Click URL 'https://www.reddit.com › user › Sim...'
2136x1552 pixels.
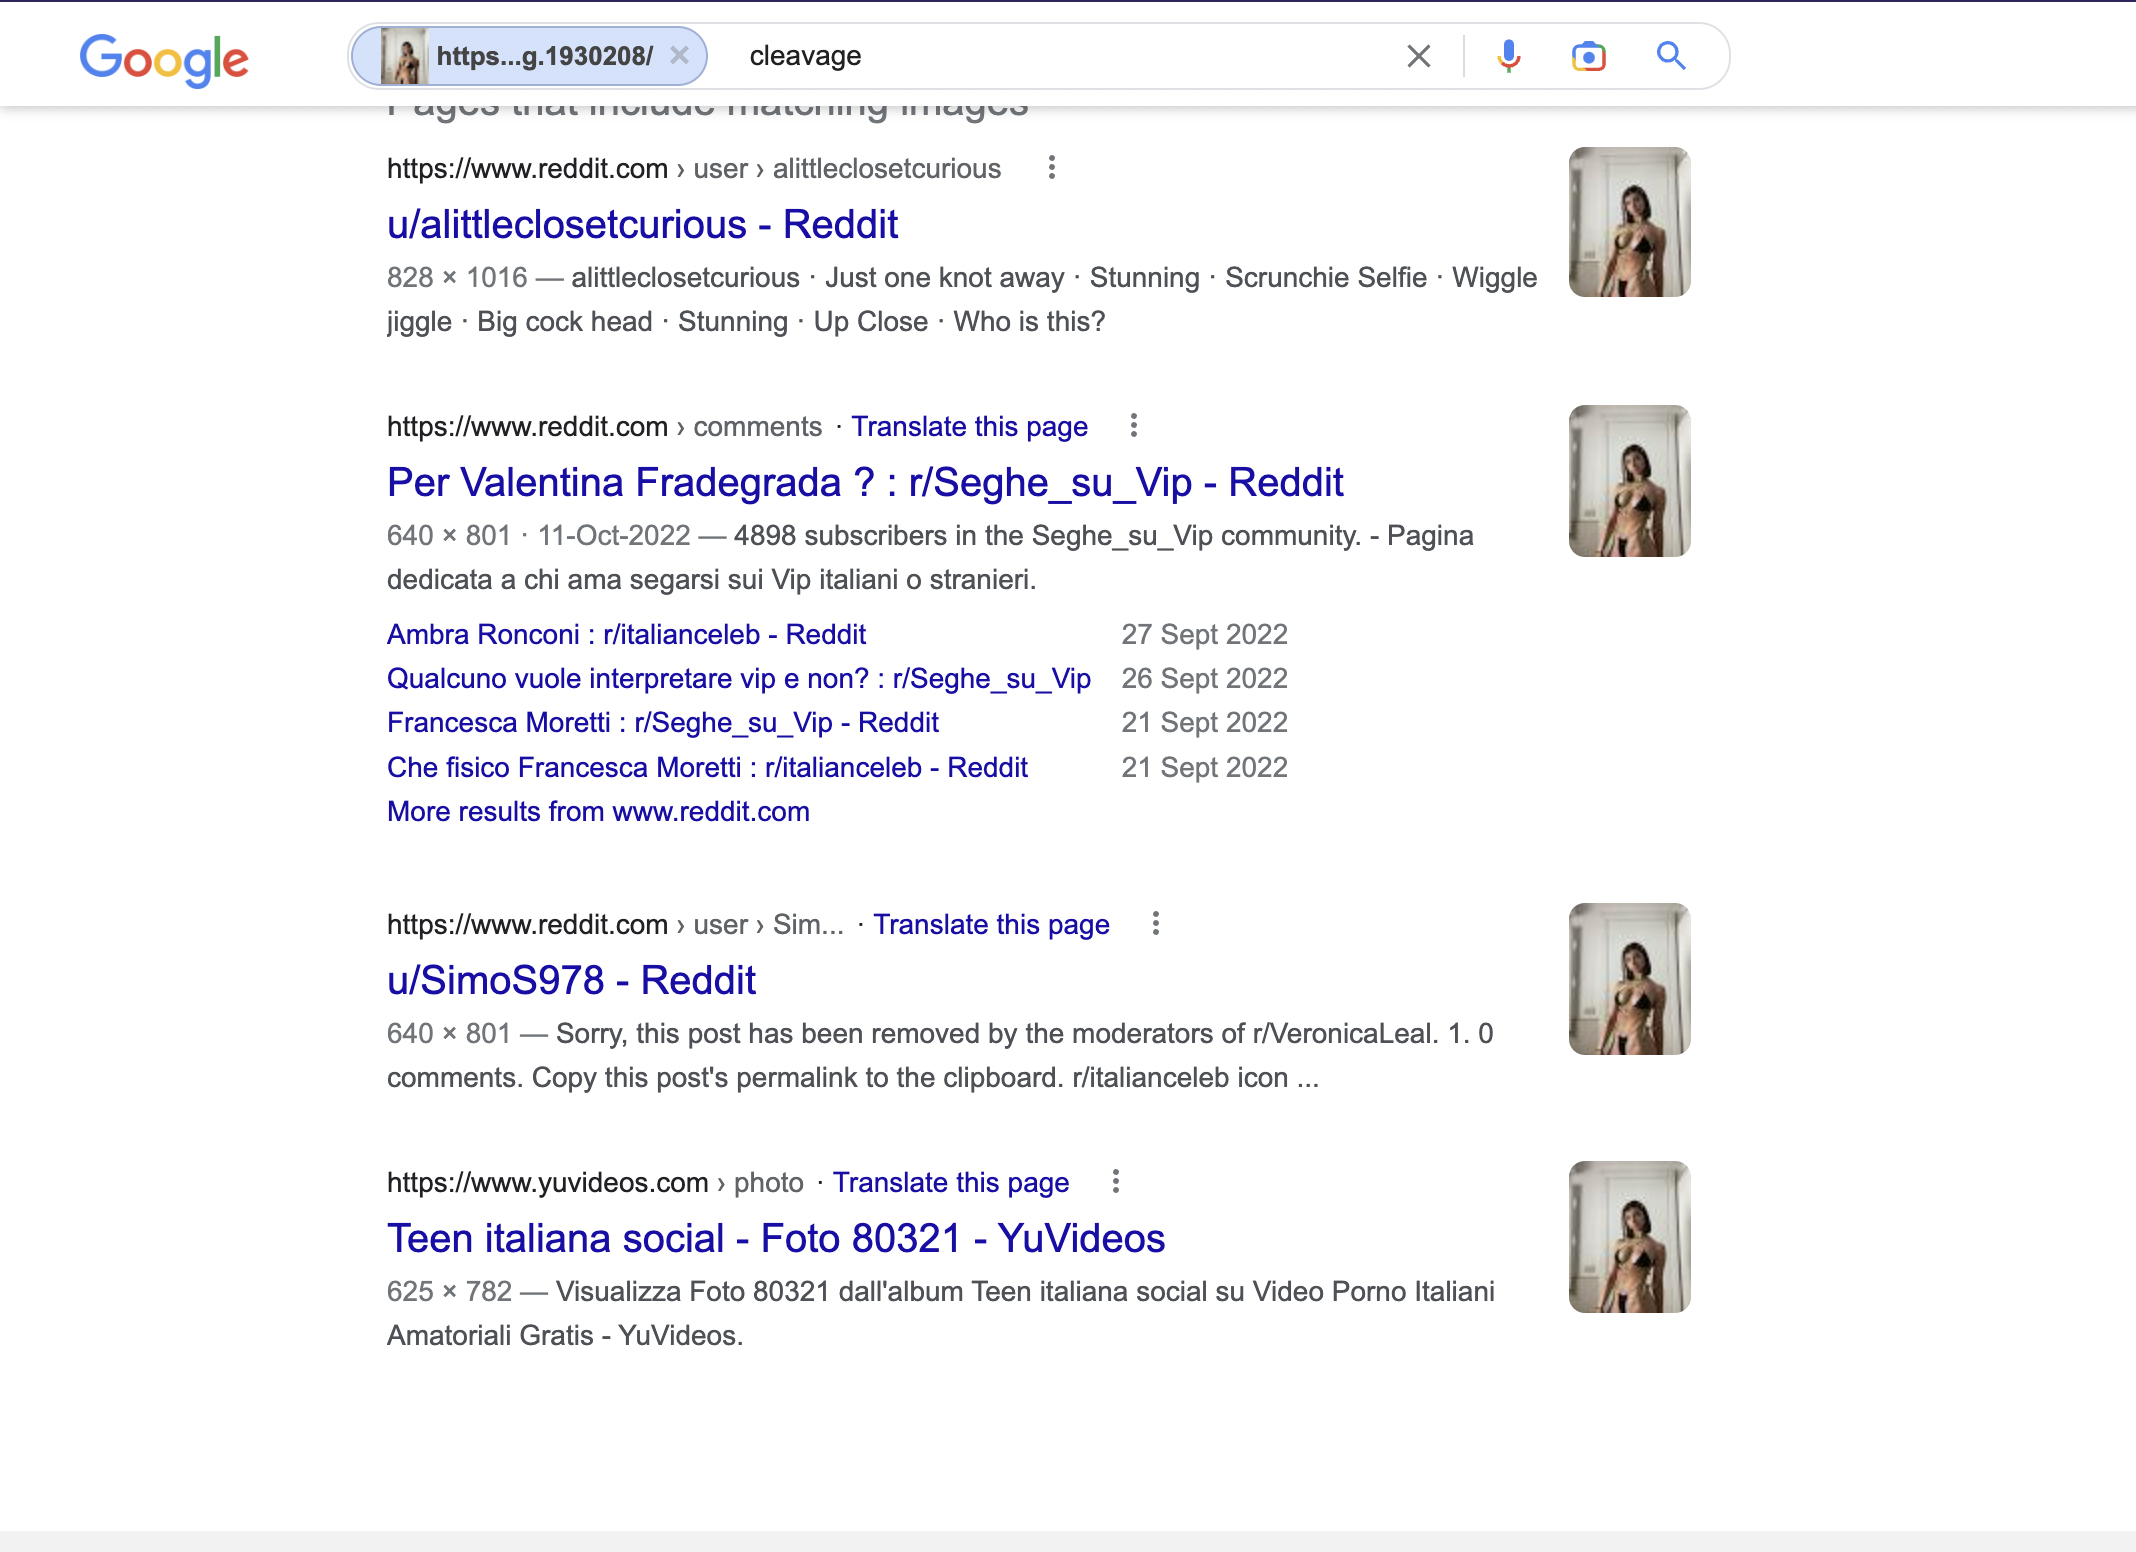(x=615, y=924)
